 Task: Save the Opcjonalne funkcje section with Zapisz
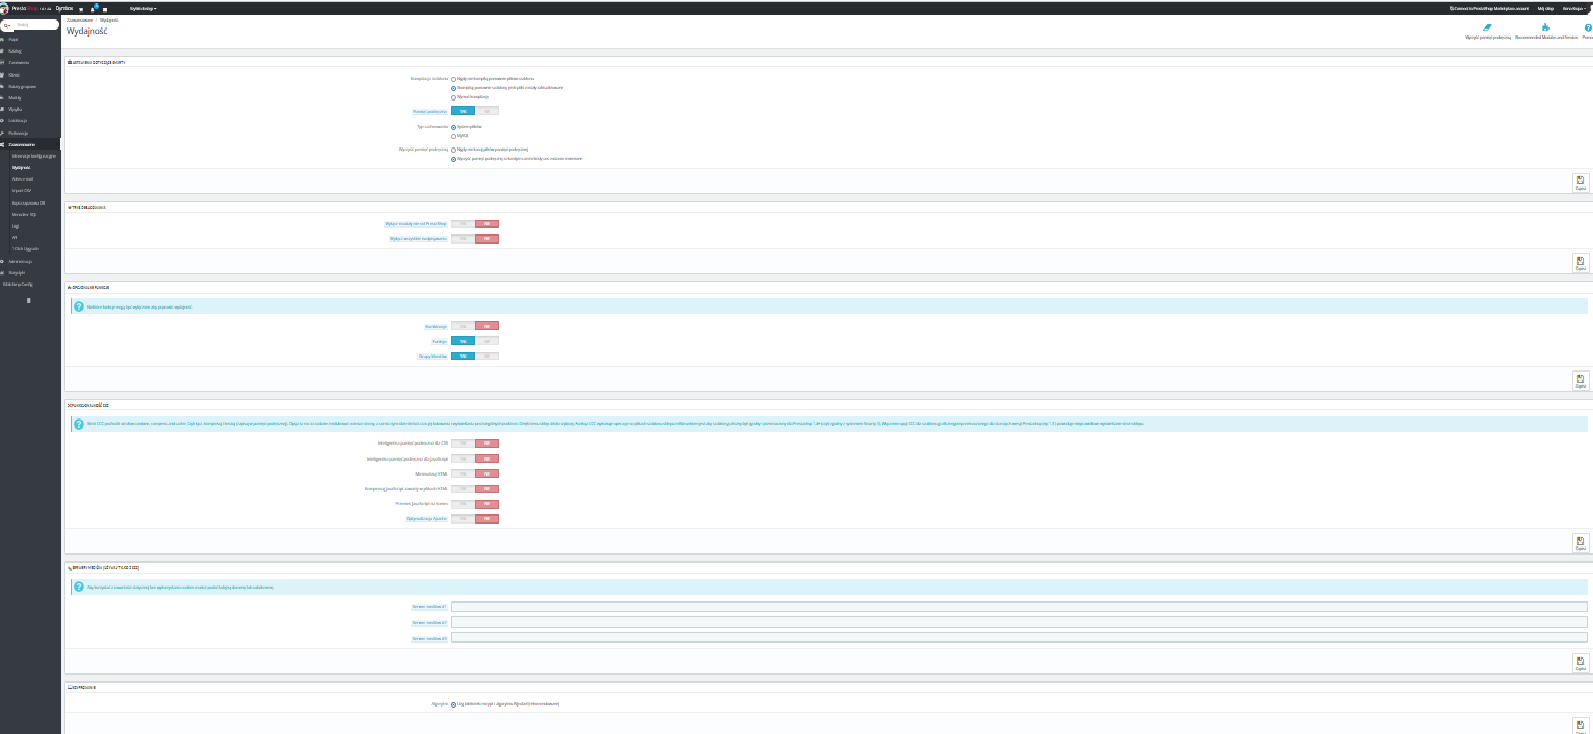point(1580,380)
